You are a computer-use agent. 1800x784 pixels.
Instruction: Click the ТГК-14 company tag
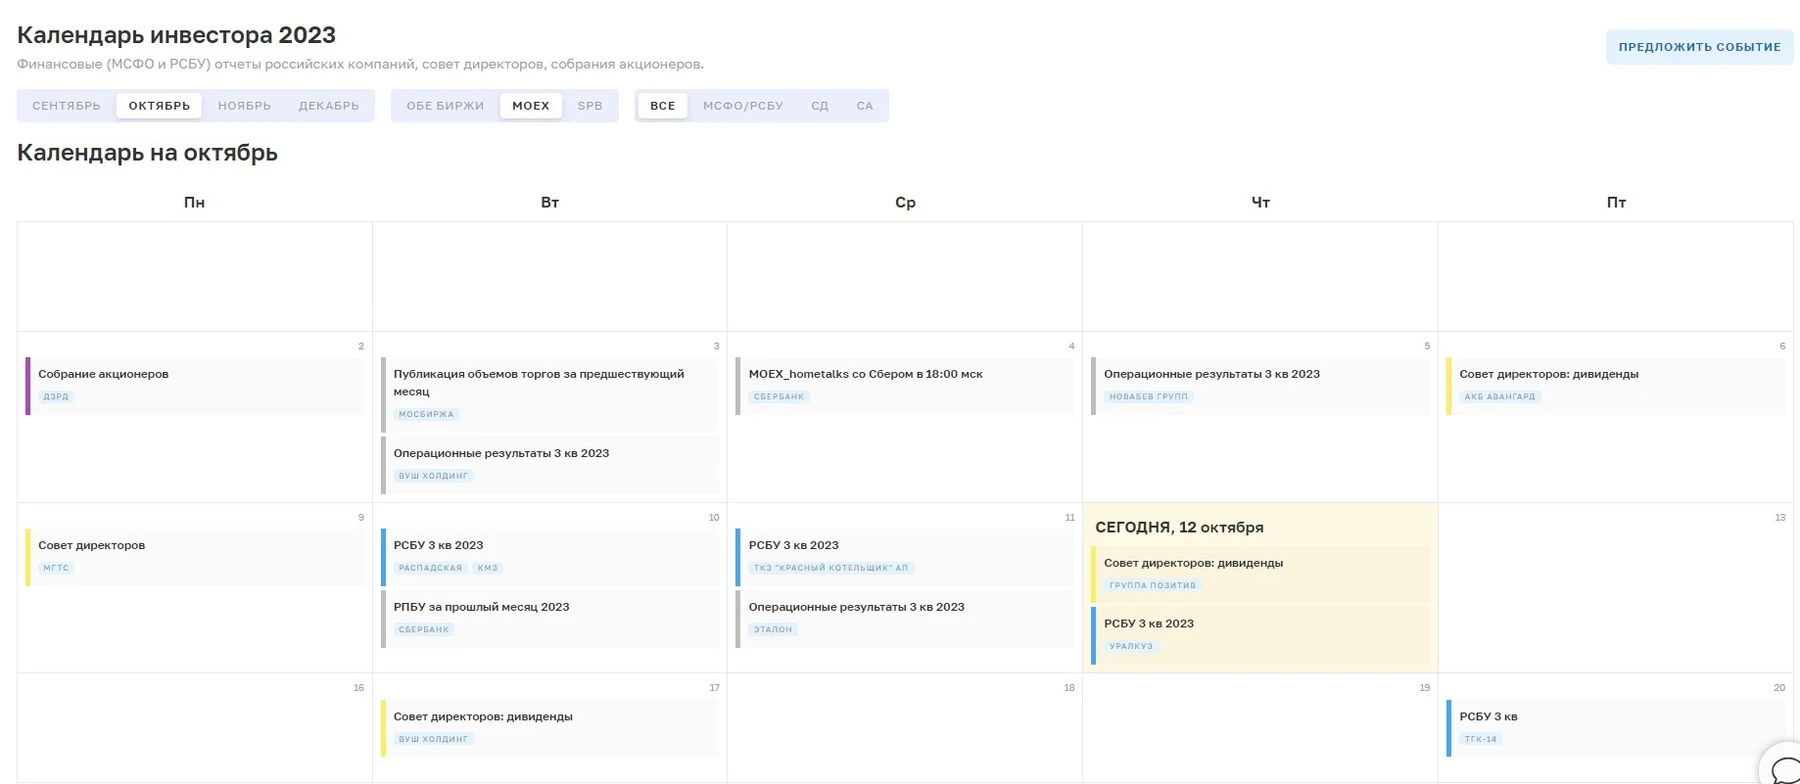[x=1481, y=740]
